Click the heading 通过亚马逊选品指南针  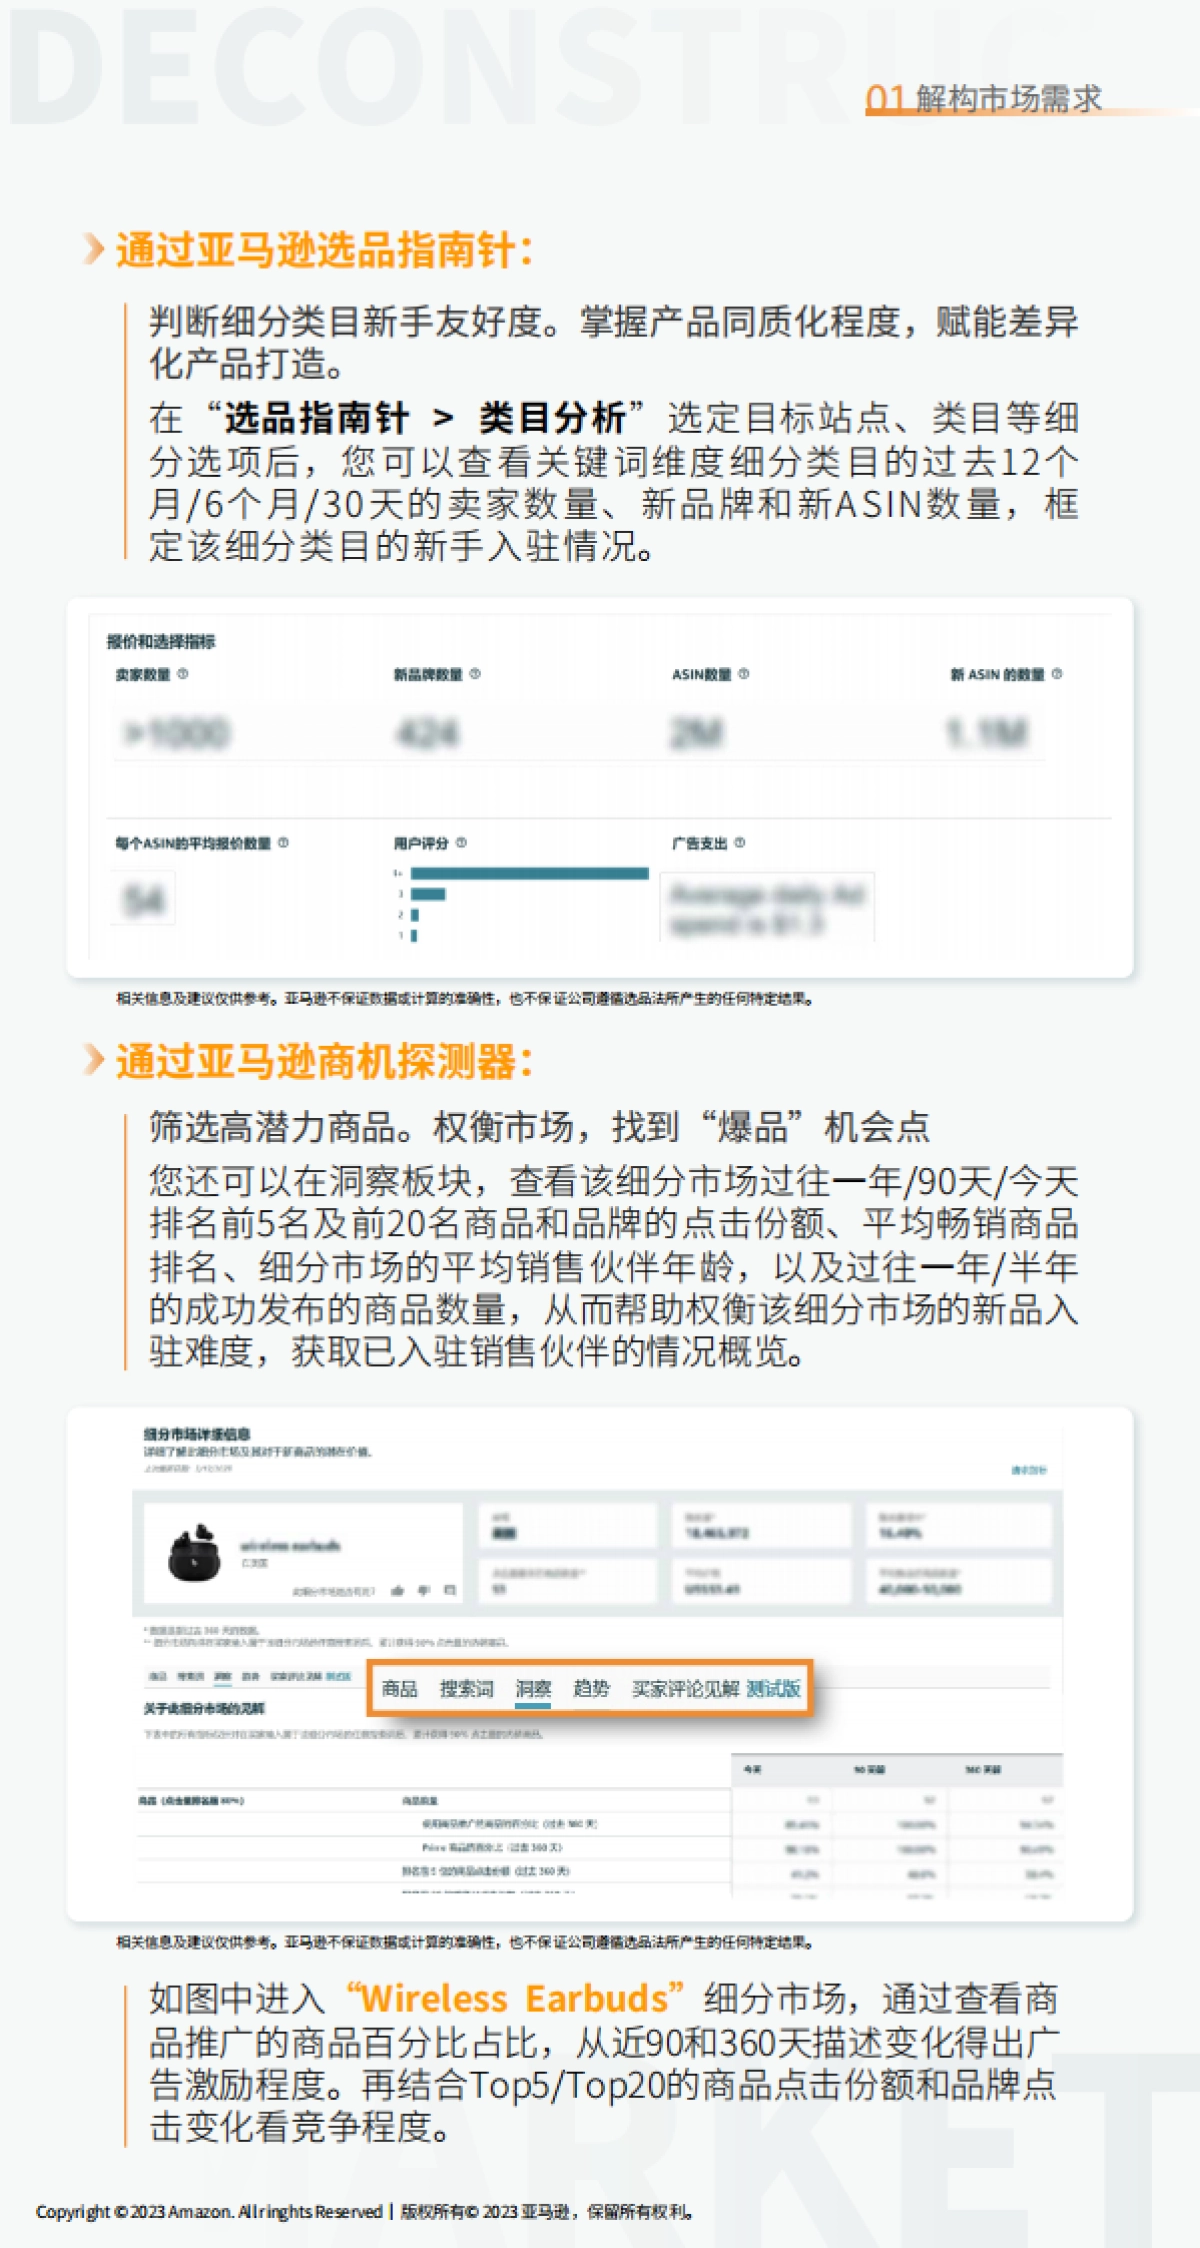click(325, 249)
